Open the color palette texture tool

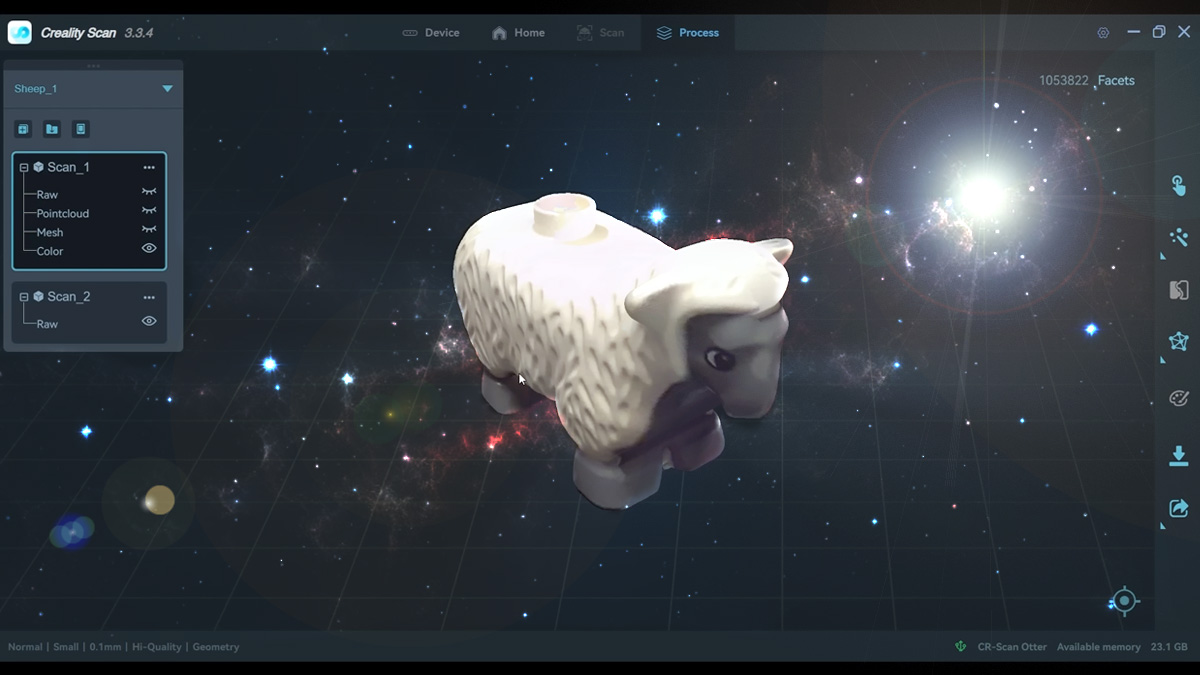1178,399
